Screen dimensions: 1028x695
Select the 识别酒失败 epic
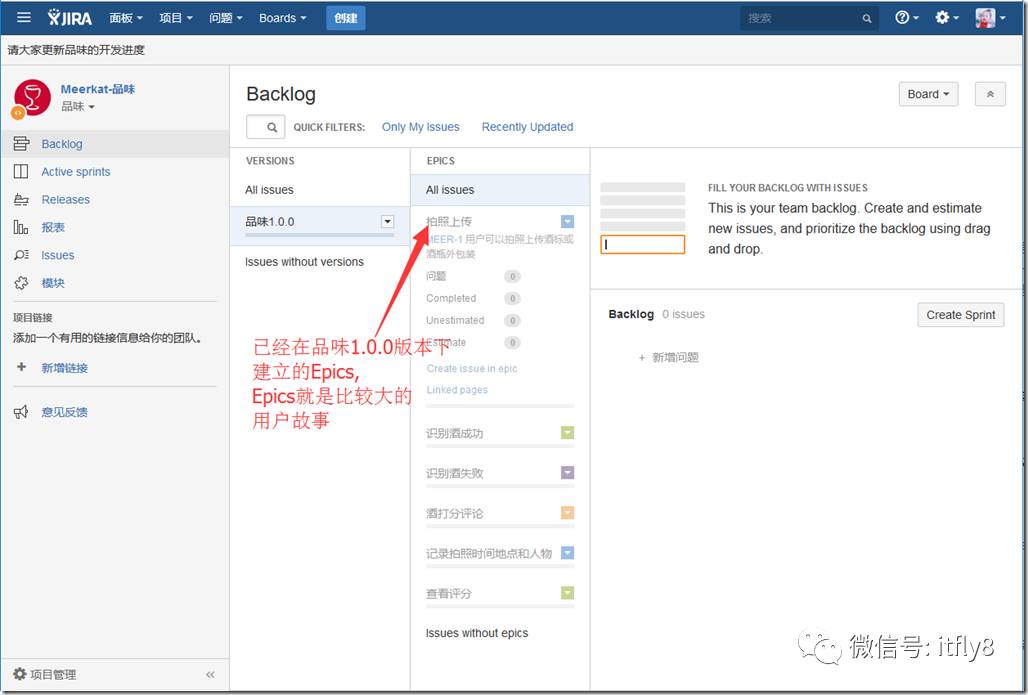pyautogui.click(x=454, y=473)
